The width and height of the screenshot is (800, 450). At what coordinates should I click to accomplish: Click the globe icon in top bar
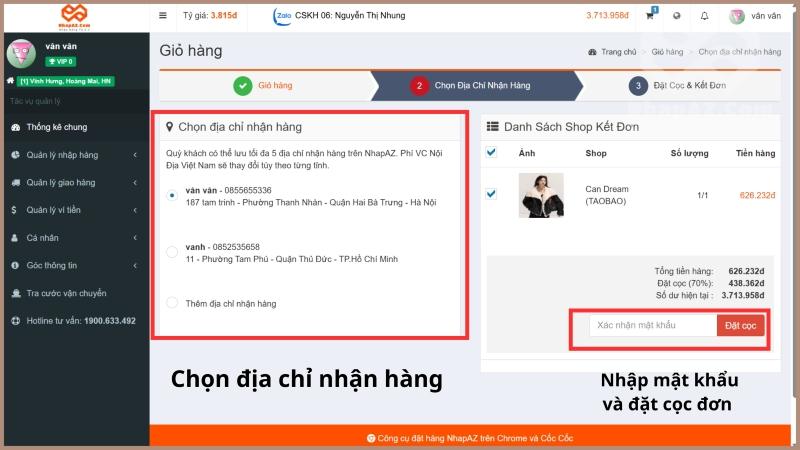(677, 16)
